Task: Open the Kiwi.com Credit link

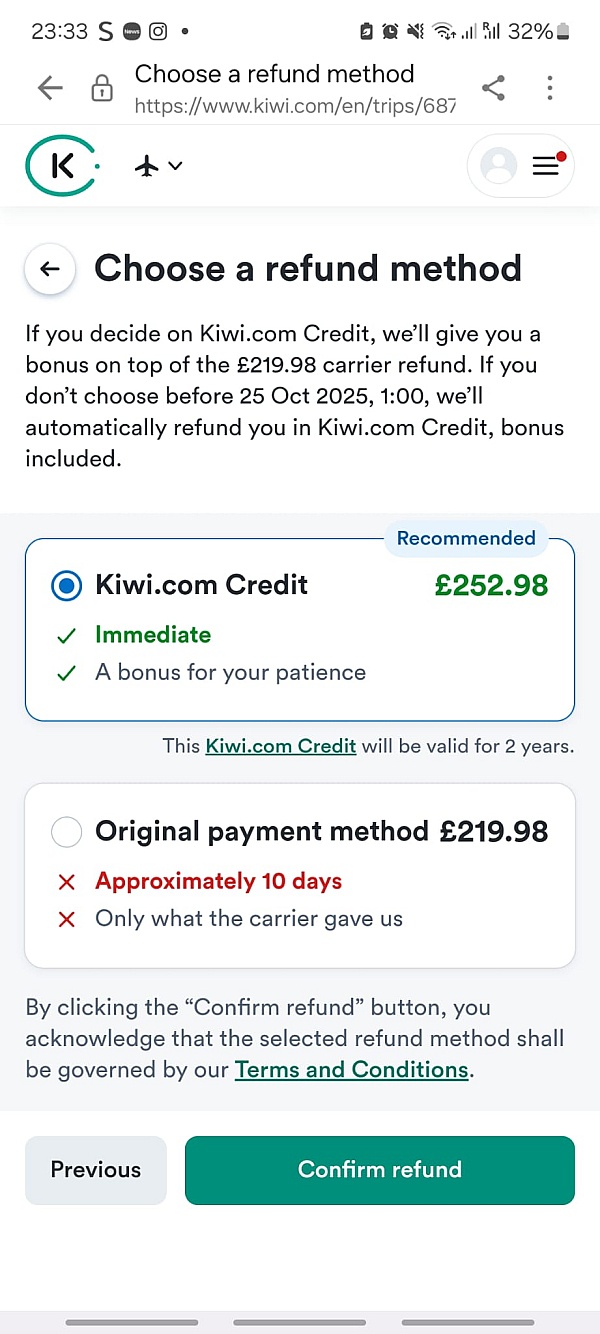Action: [281, 746]
